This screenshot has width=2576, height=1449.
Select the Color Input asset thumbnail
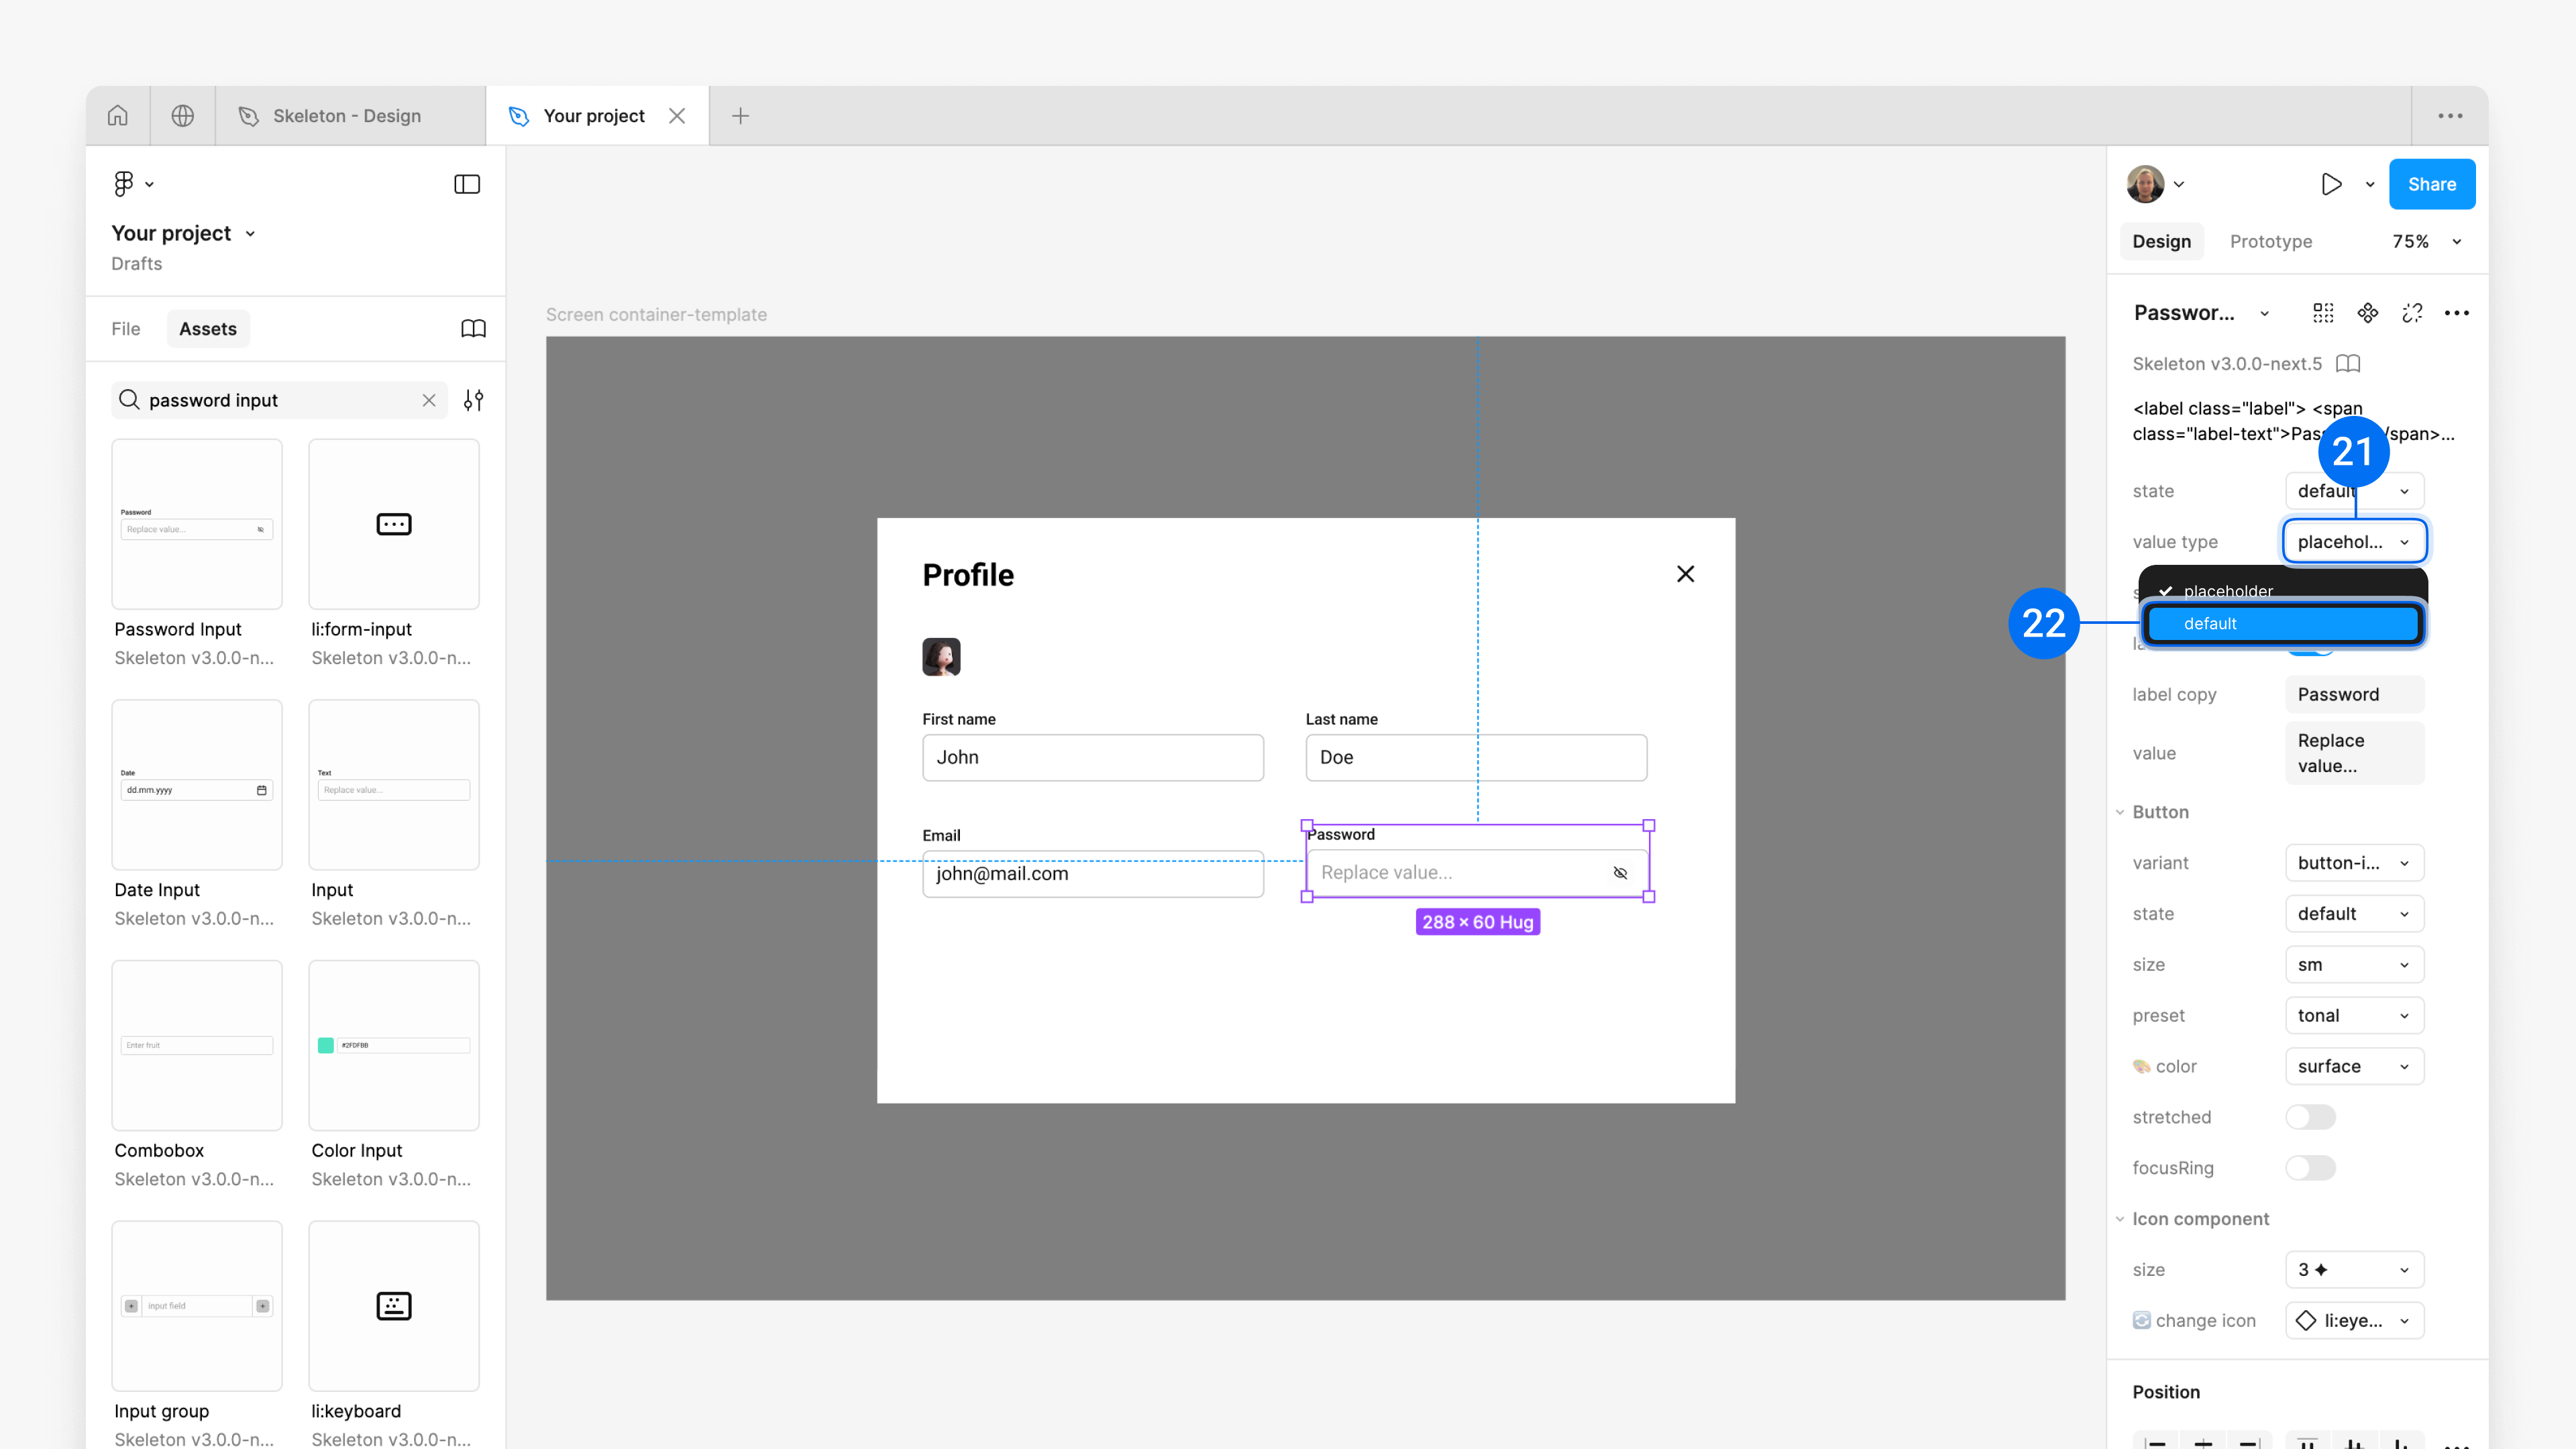[x=394, y=1045]
